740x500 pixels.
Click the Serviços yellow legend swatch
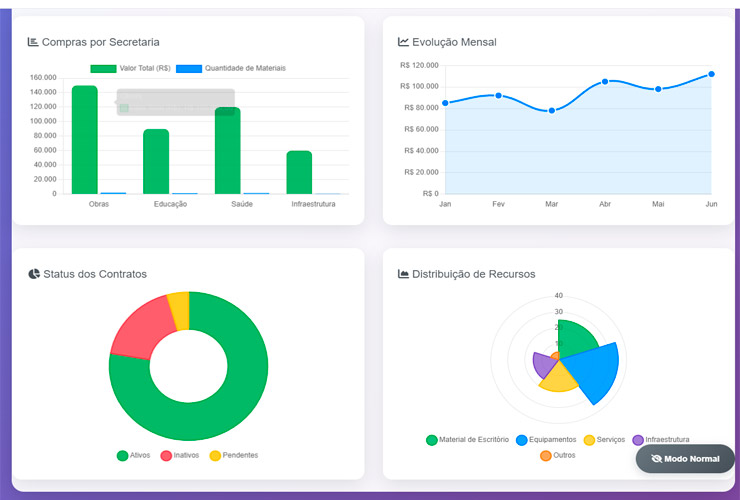590,440
